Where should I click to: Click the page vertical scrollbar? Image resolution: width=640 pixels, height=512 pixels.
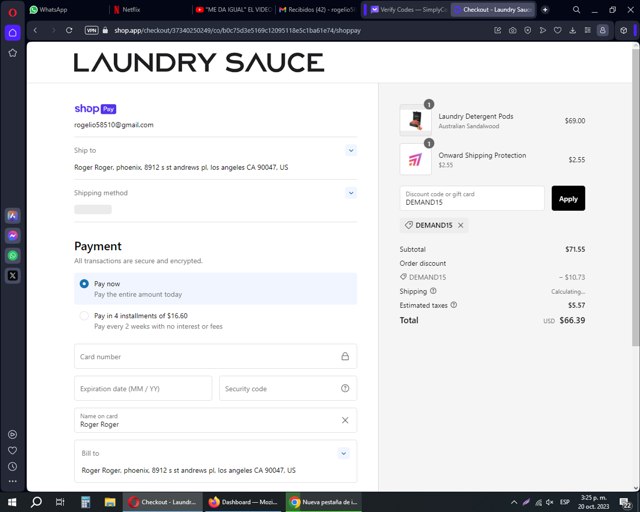tap(636, 196)
